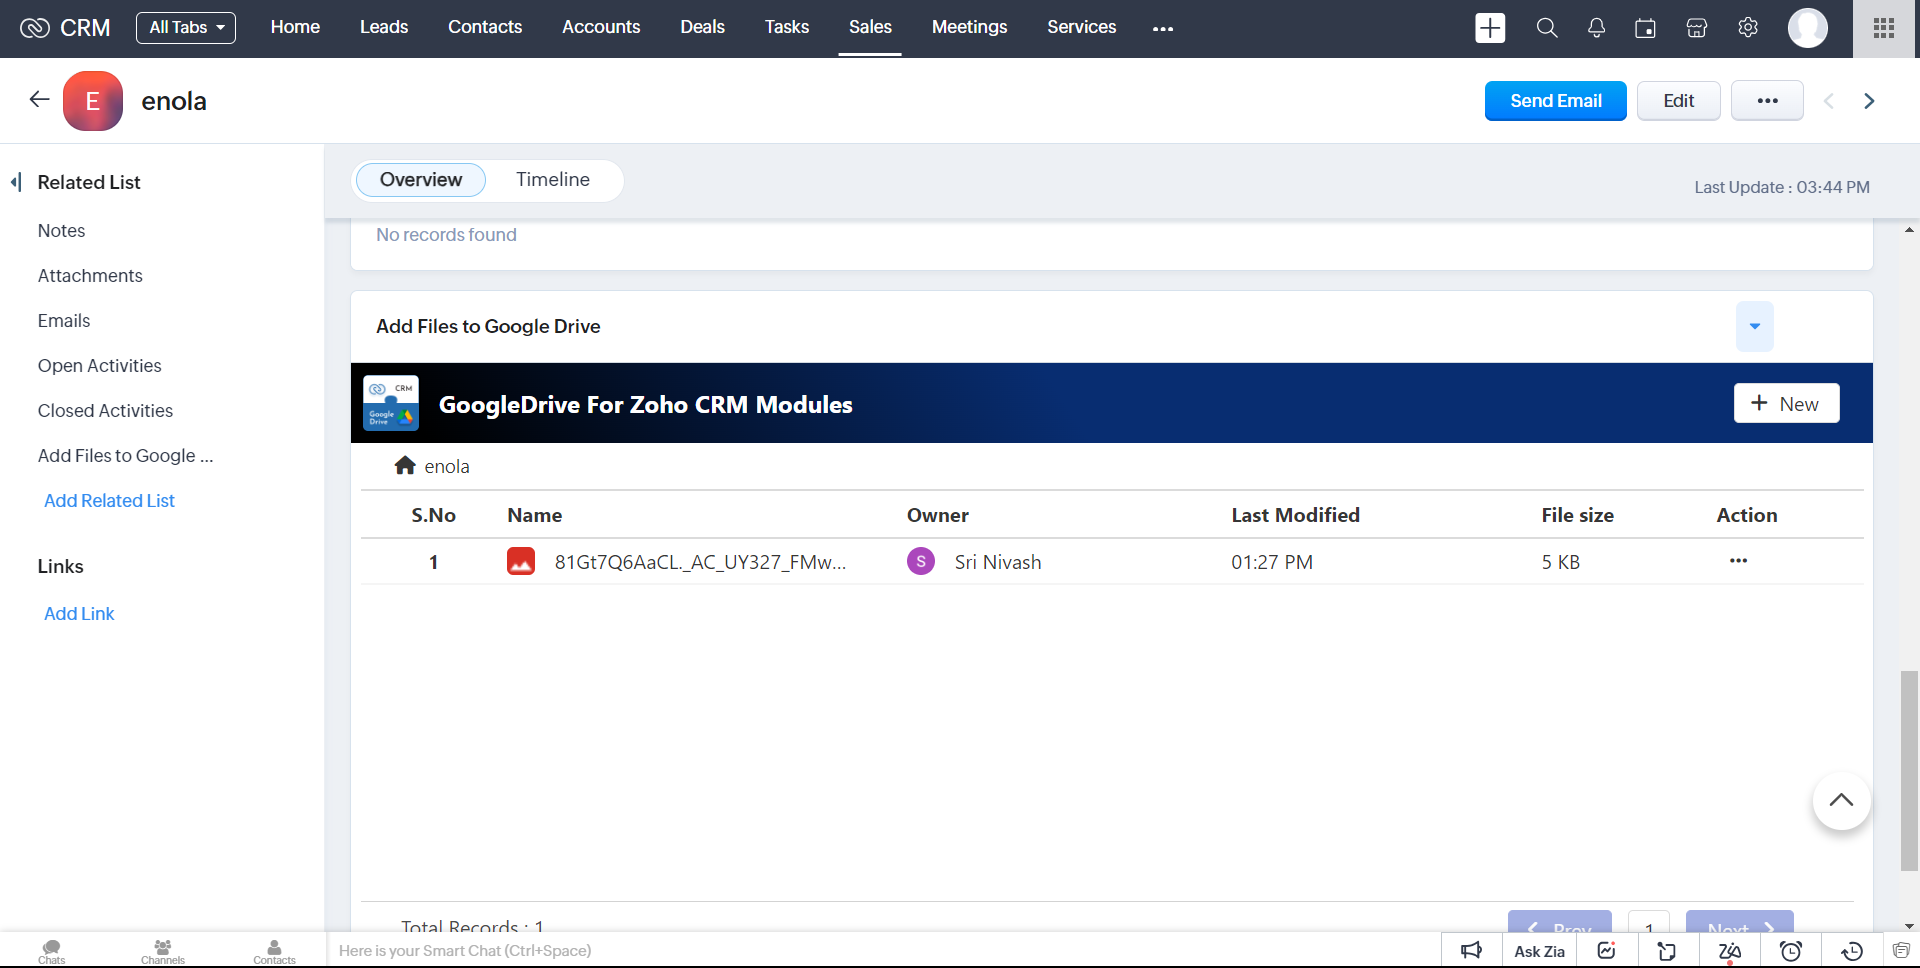Click the enola home folder icon
The width and height of the screenshot is (1920, 968).
405,466
